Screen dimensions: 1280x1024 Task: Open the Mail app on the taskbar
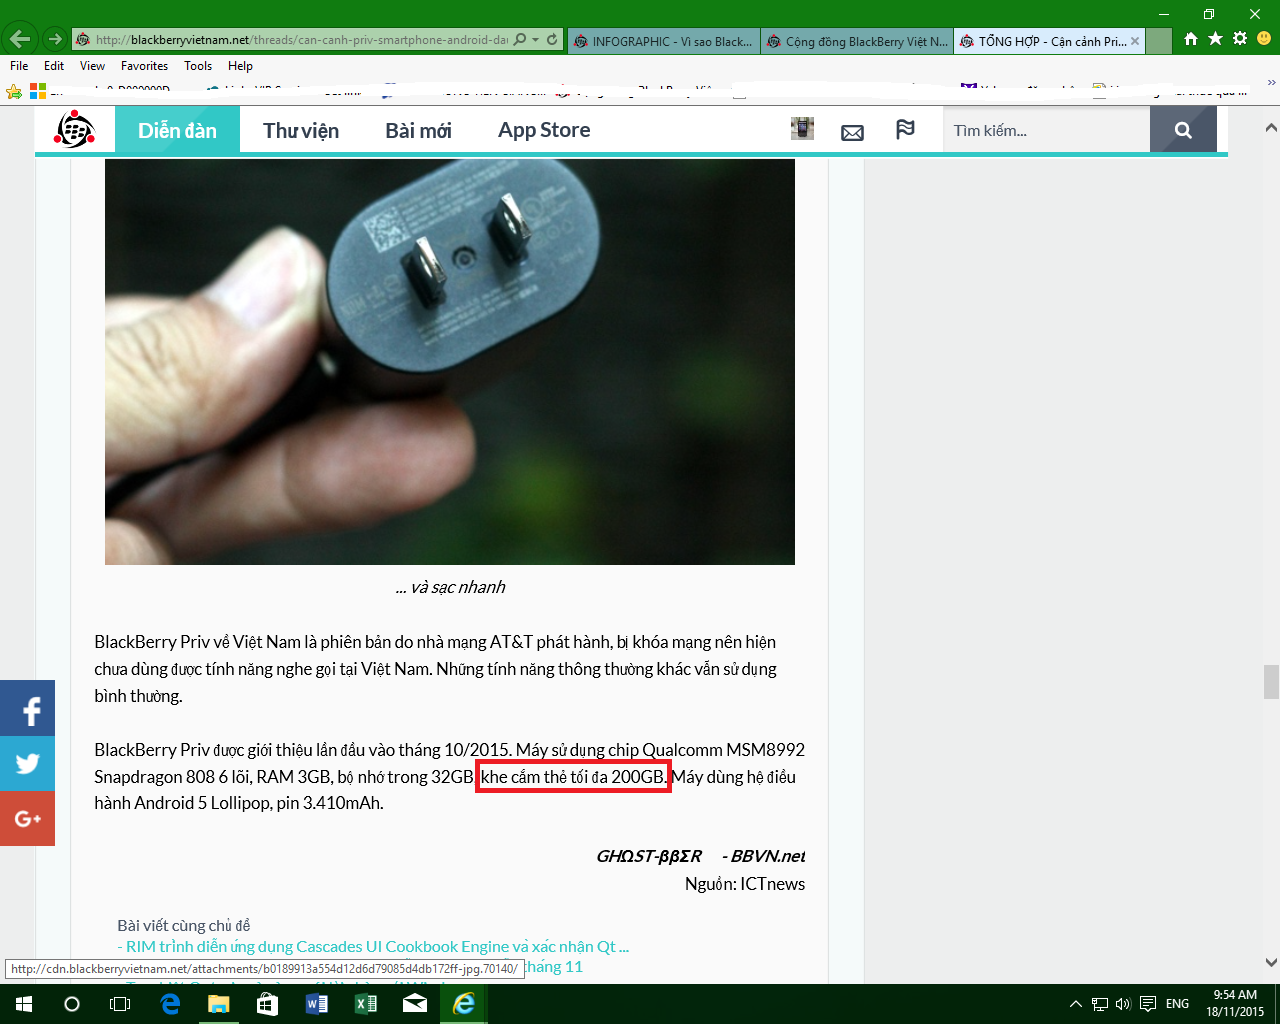(414, 1004)
